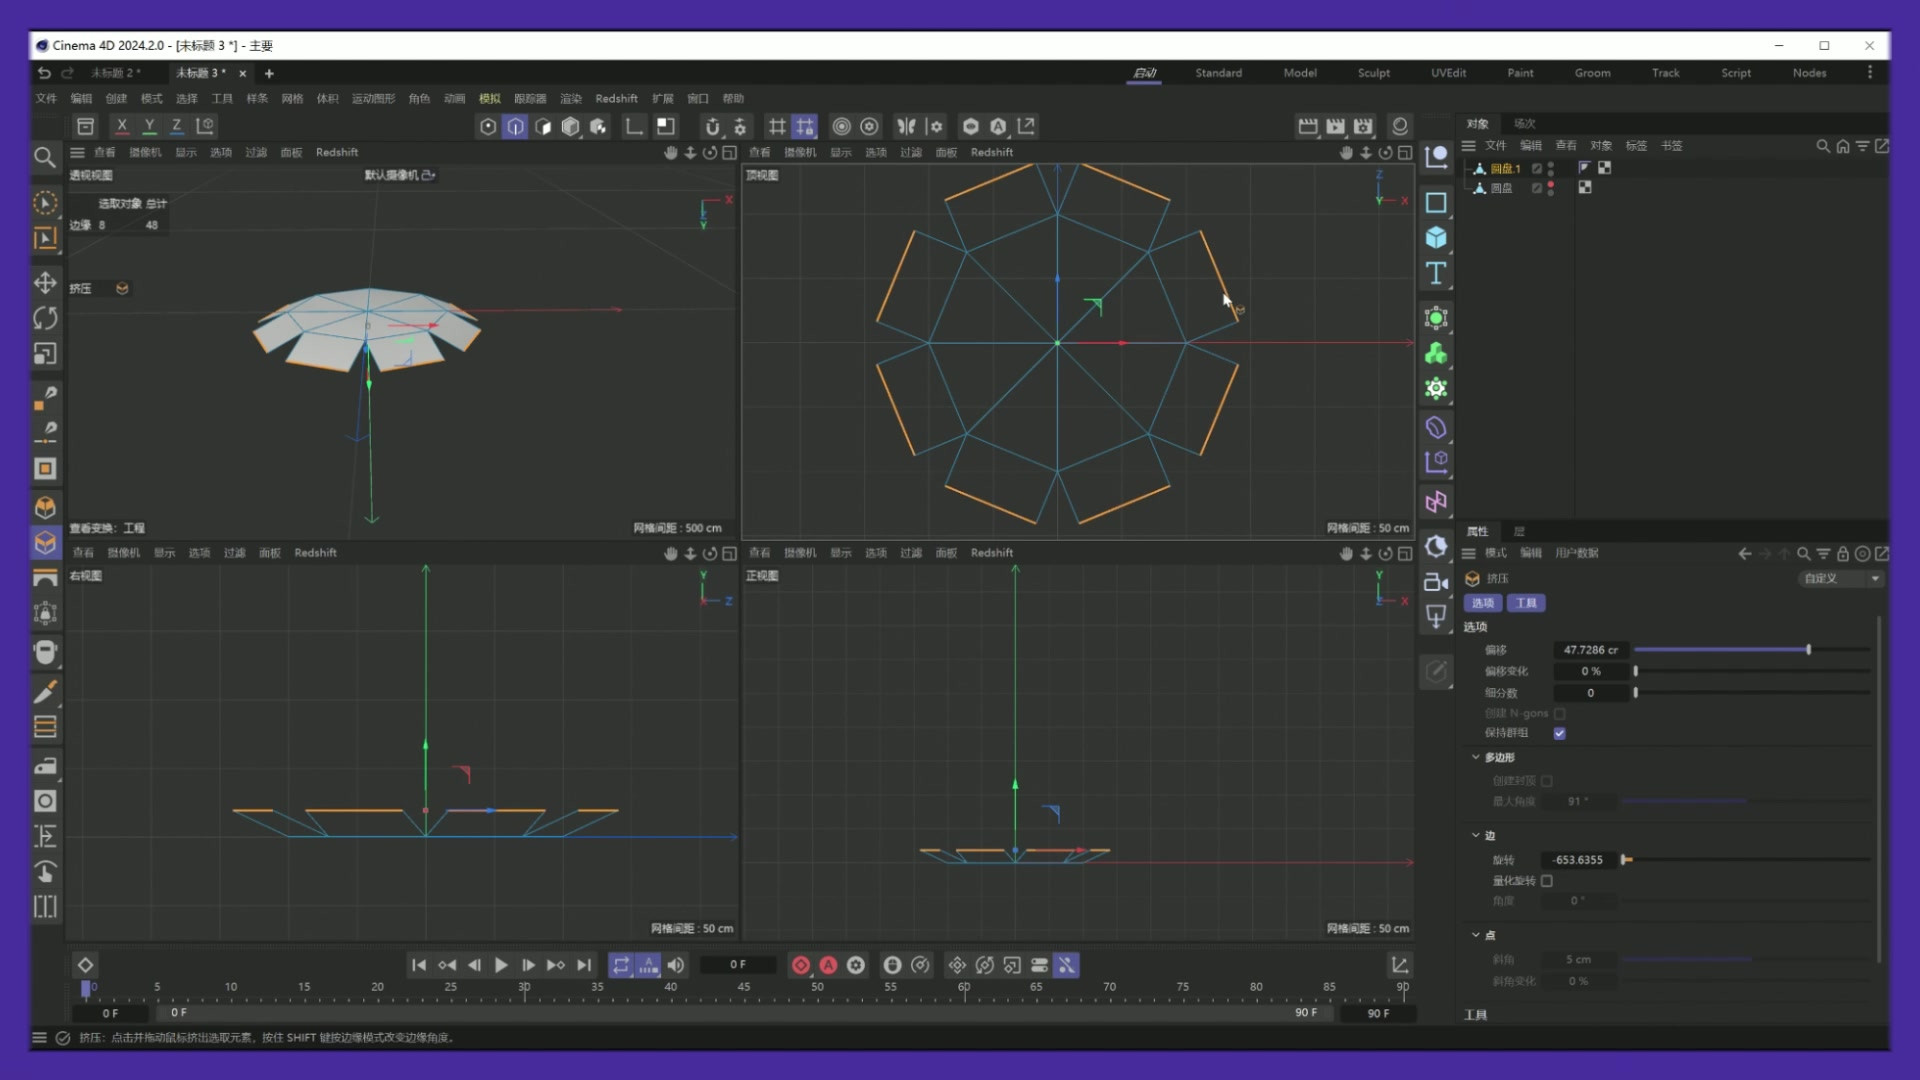The height and width of the screenshot is (1080, 1920).
Task: Switch to the UVEdit layout
Action: [1448, 73]
